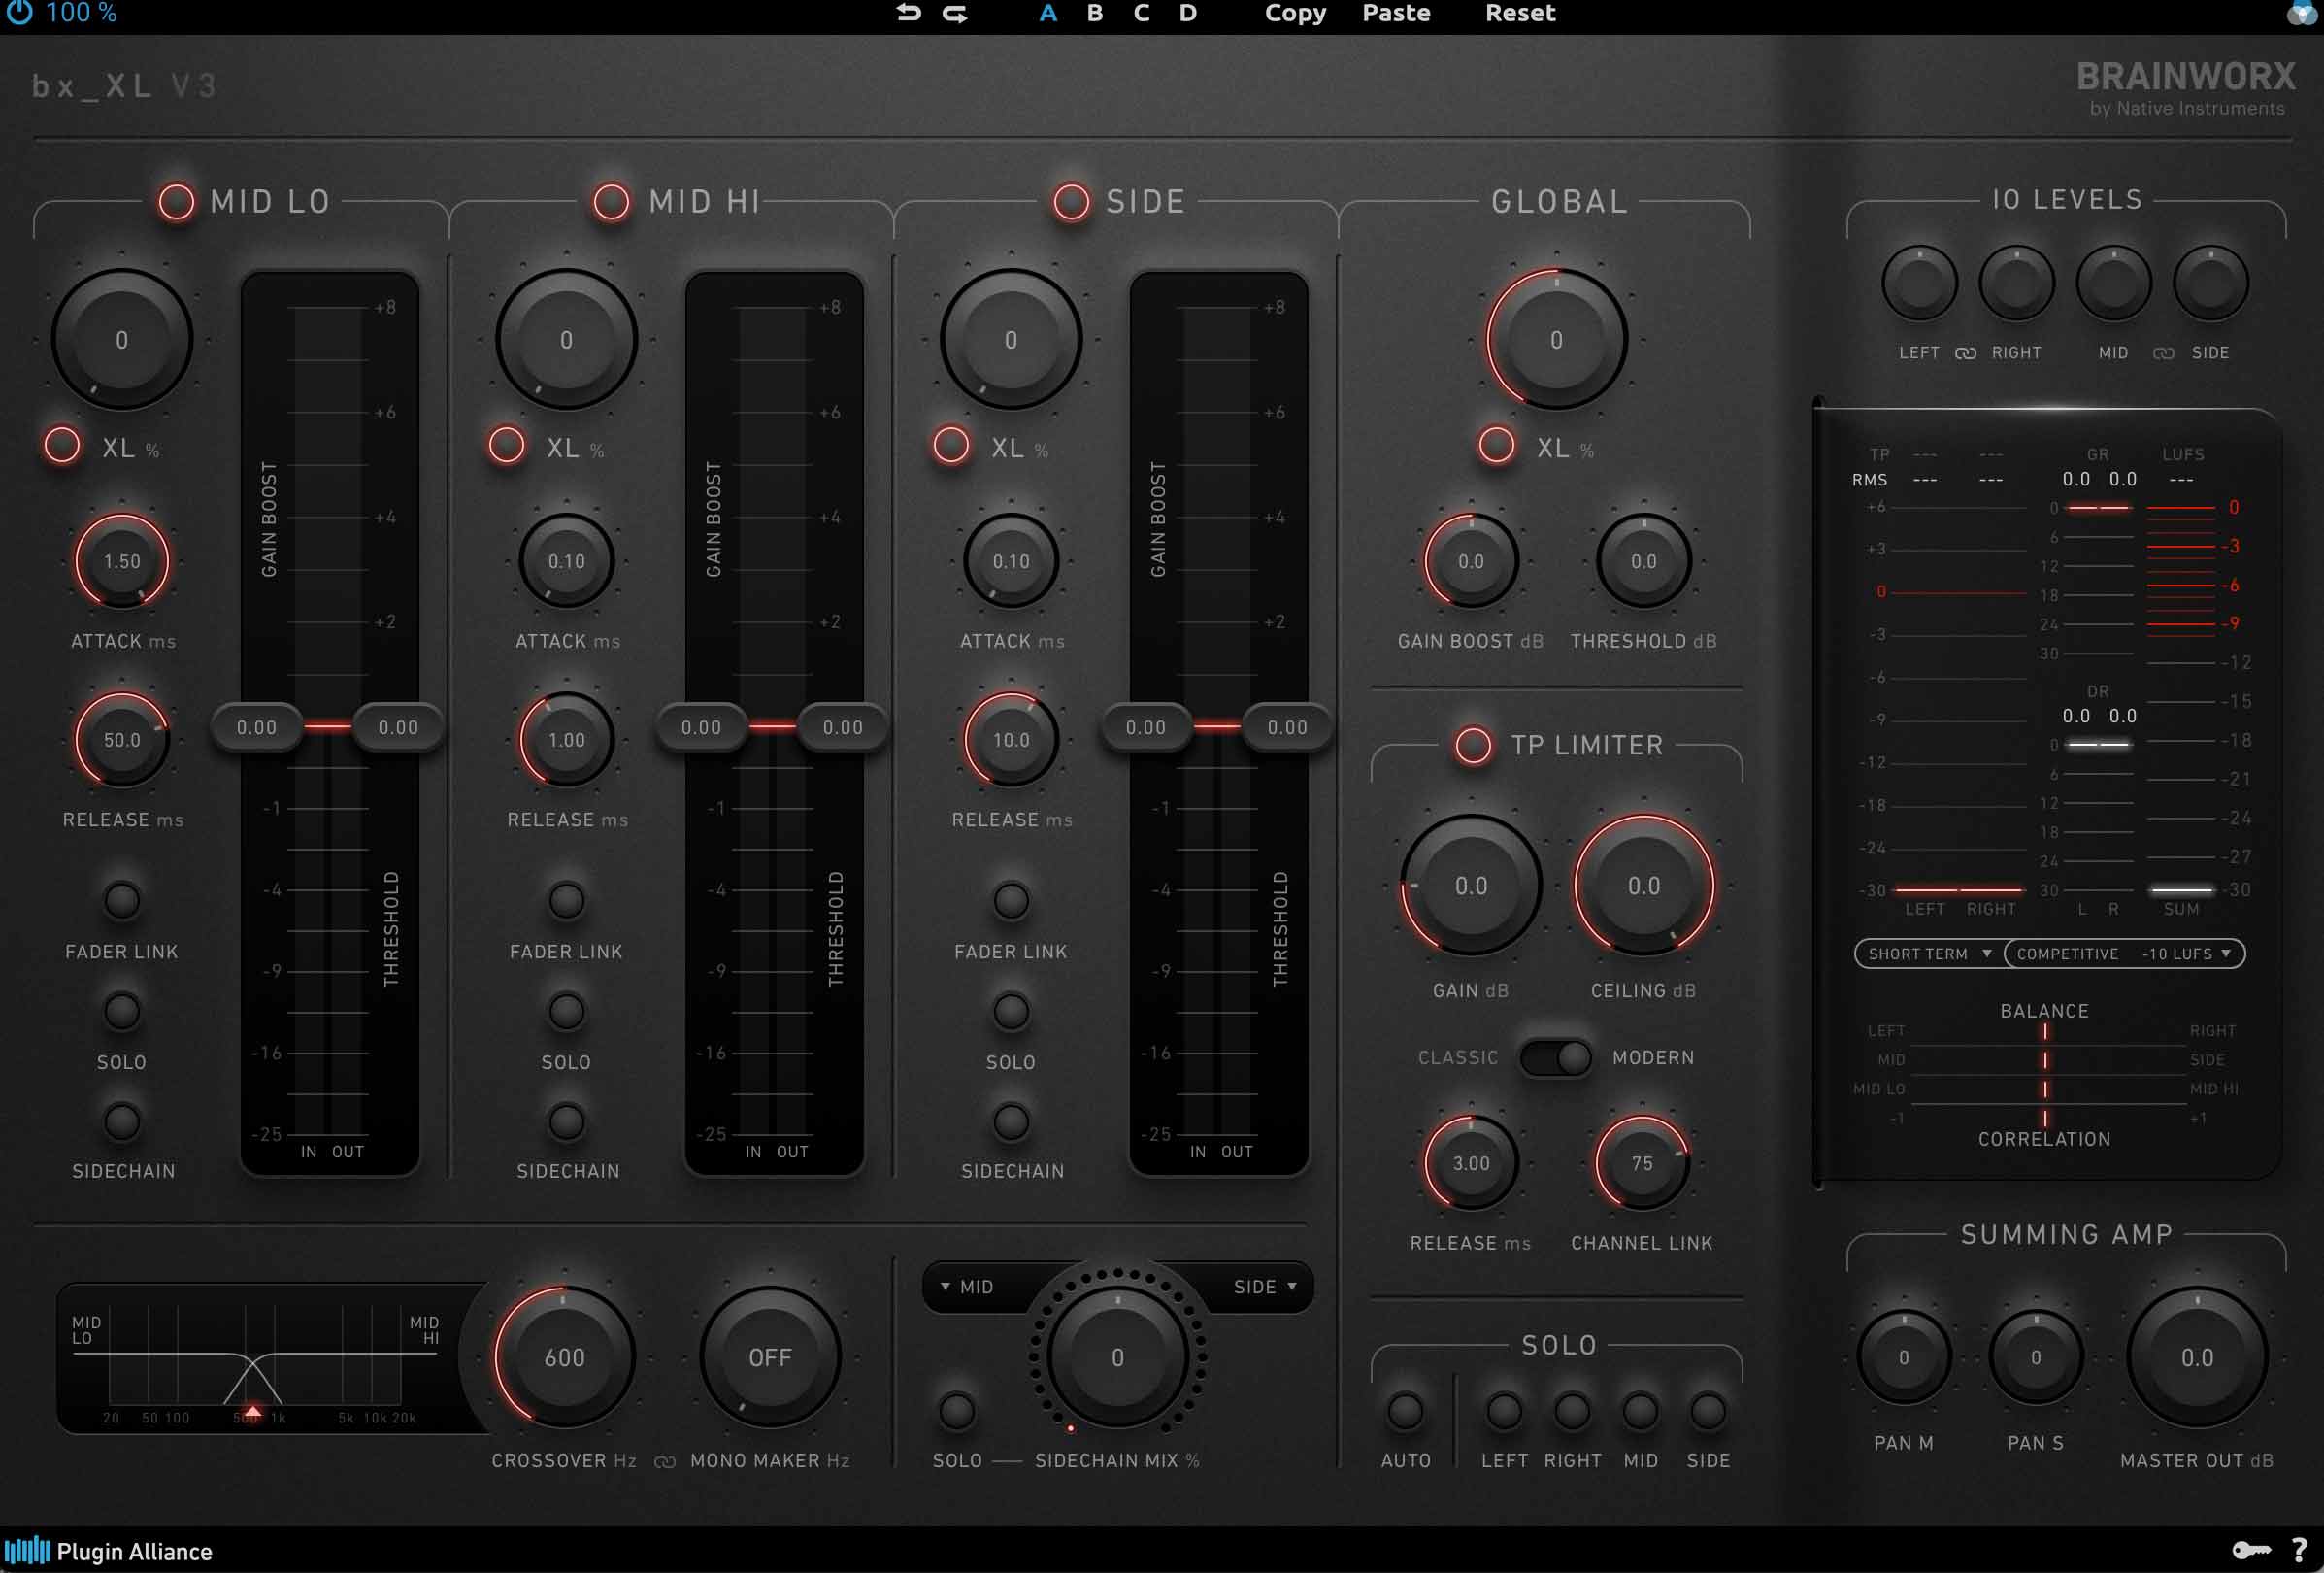Toggle SIDE band Sidechain button
This screenshot has height=1573, width=2324.
click(1011, 1121)
